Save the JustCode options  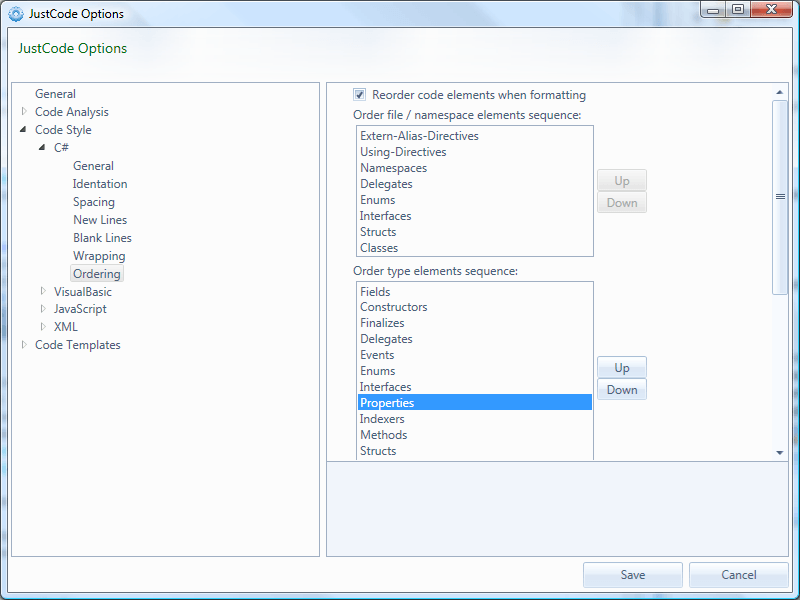pos(633,575)
